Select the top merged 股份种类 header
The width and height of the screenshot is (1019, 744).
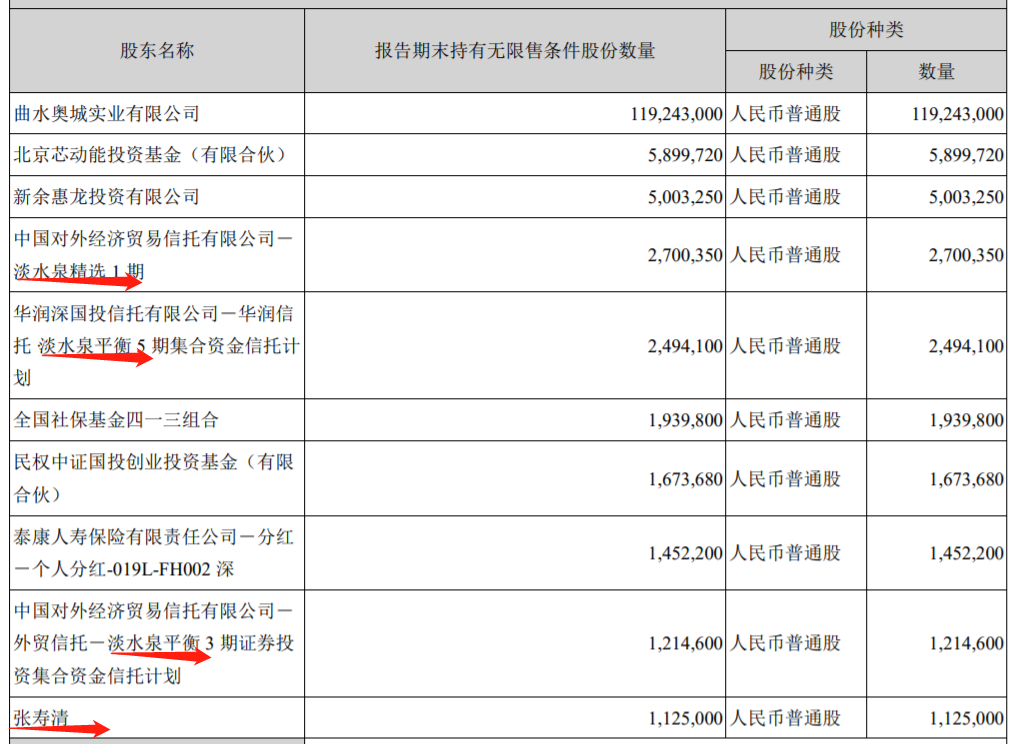click(x=866, y=30)
